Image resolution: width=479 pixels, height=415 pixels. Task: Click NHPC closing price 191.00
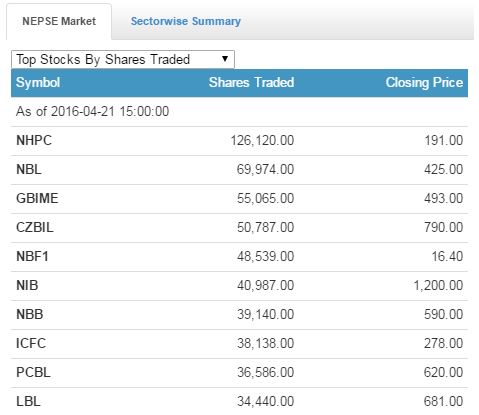coord(444,140)
